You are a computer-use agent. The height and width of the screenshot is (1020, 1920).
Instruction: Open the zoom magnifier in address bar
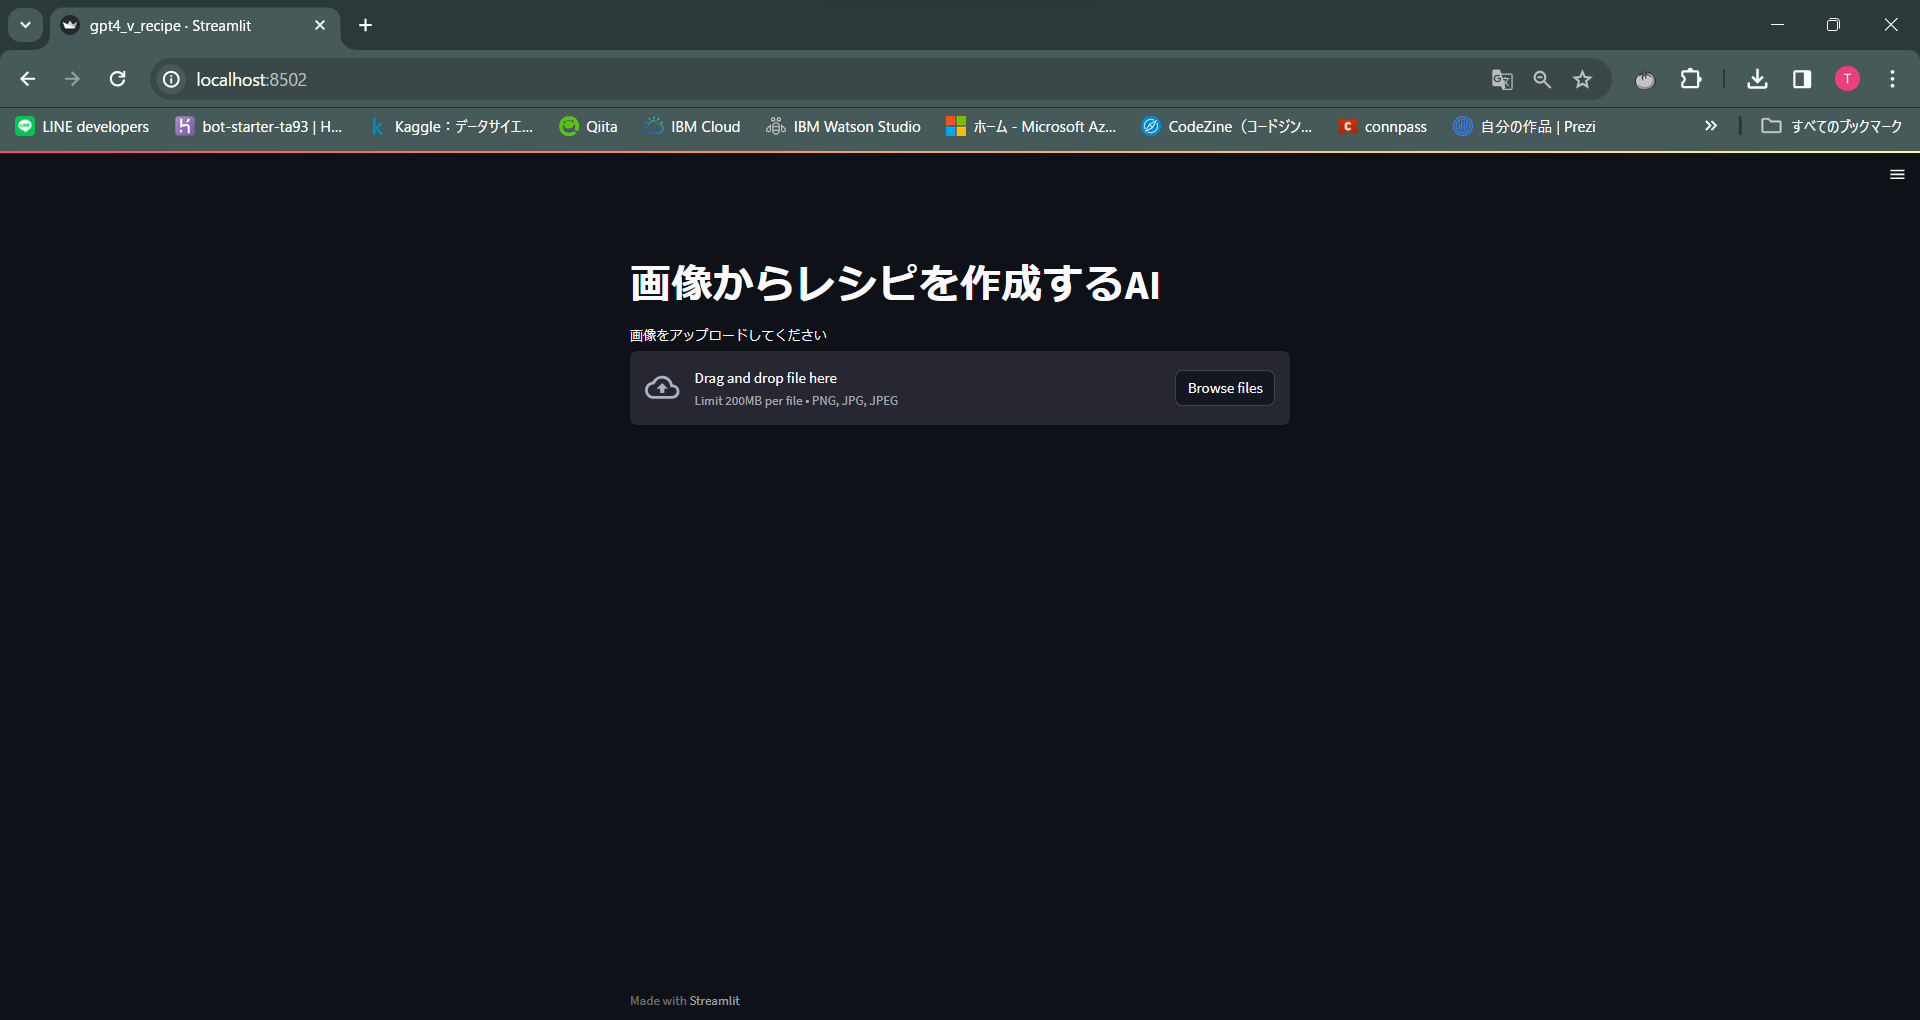click(1542, 79)
